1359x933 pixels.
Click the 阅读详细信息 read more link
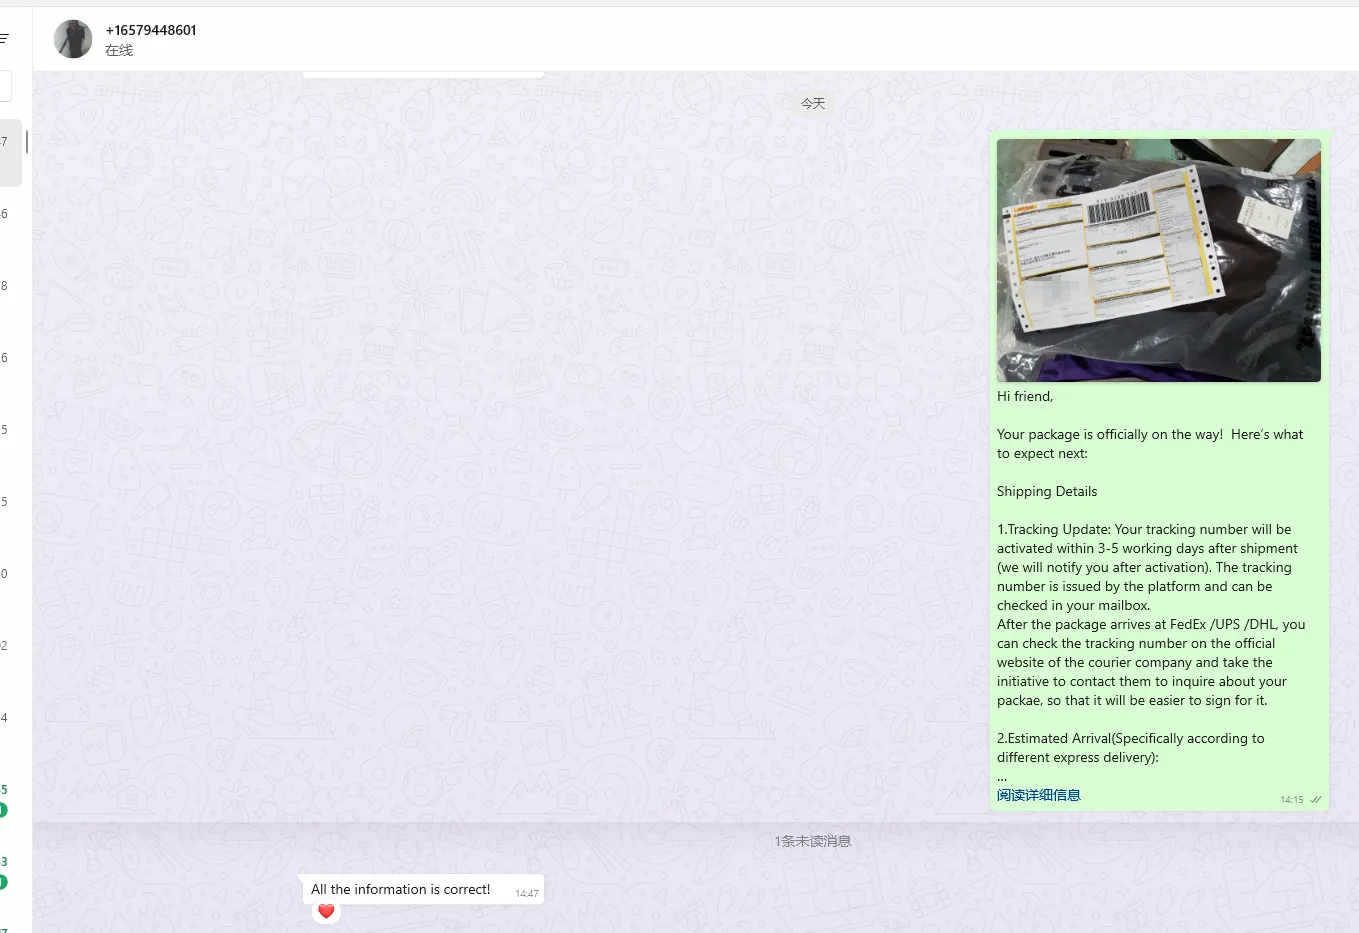pyautogui.click(x=1038, y=795)
